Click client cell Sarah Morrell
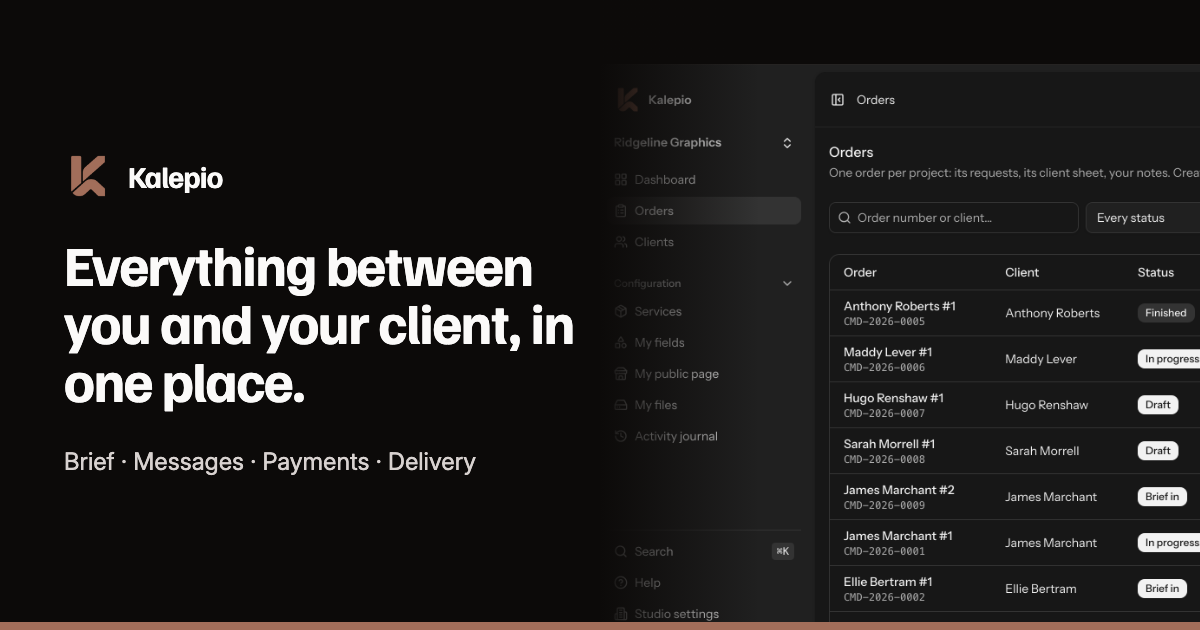1200x630 pixels. coord(1042,451)
